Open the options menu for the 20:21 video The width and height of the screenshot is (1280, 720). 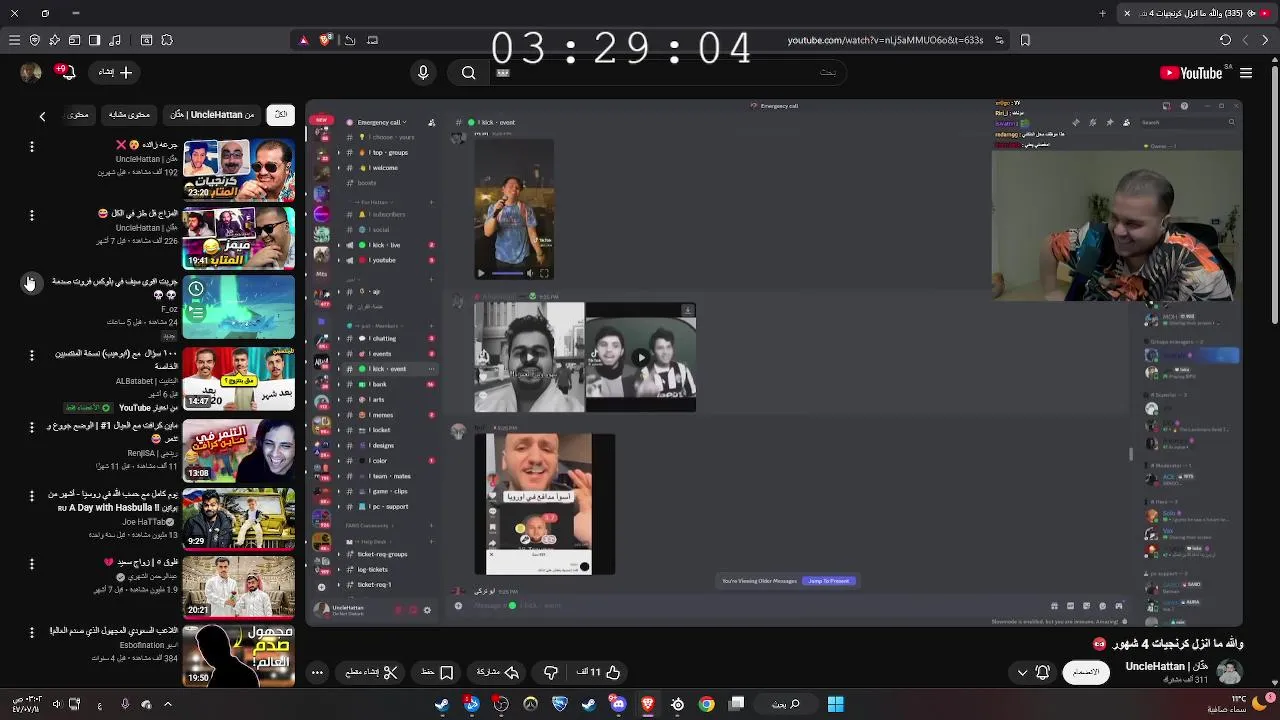[x=31, y=565]
